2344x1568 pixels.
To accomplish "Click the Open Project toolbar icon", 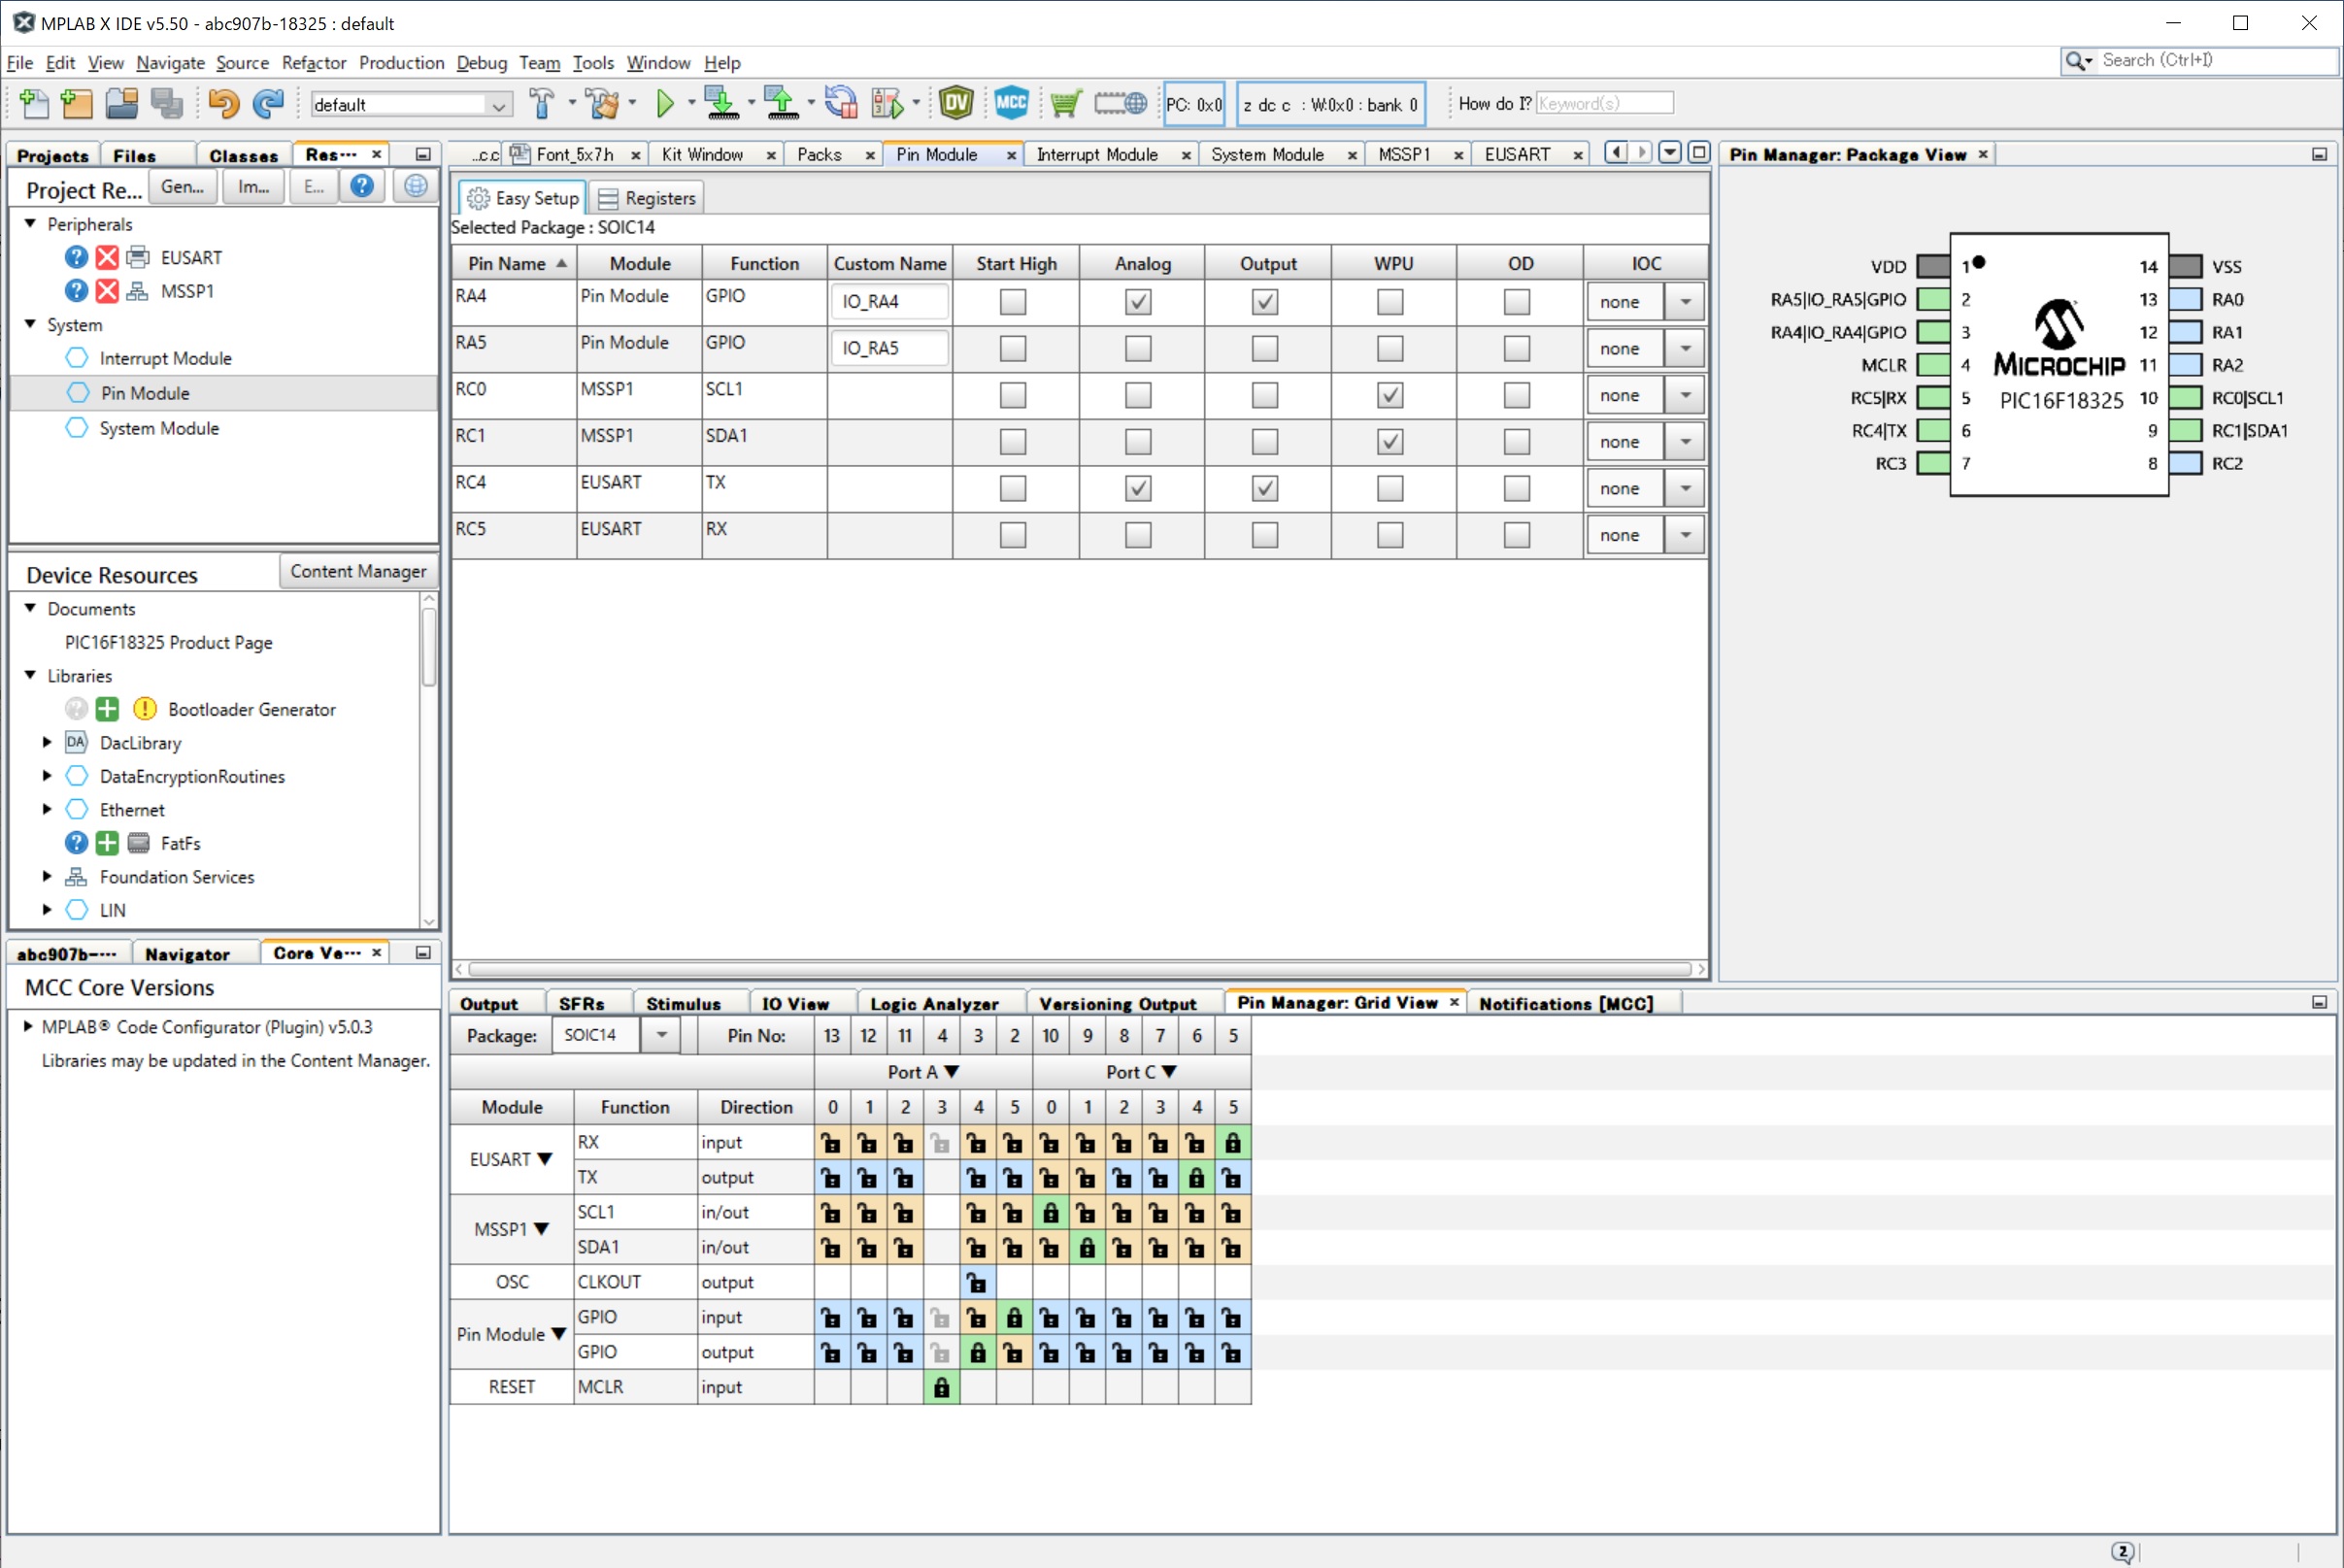I will pos(121,103).
